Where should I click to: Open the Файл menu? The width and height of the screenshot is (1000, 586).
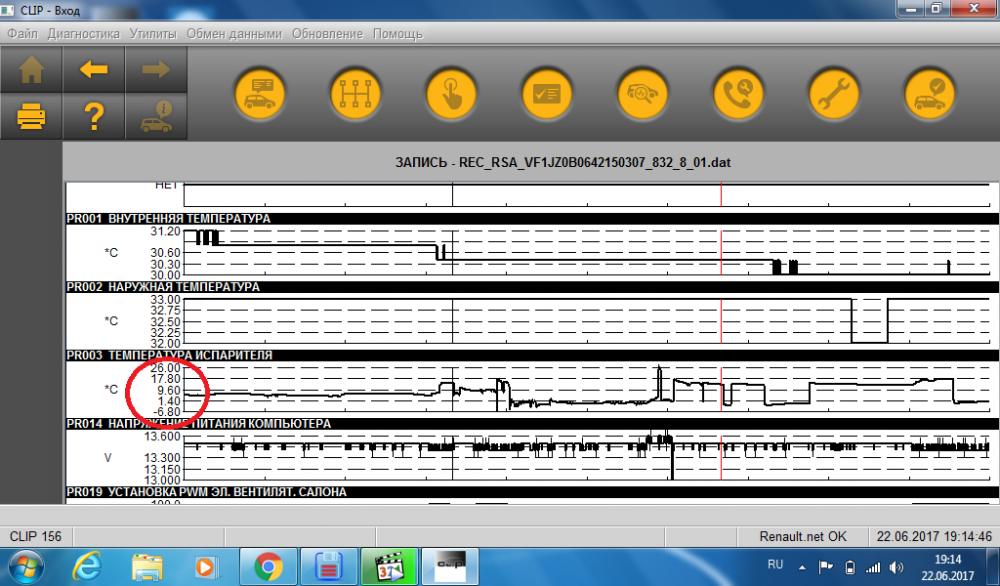click(22, 34)
